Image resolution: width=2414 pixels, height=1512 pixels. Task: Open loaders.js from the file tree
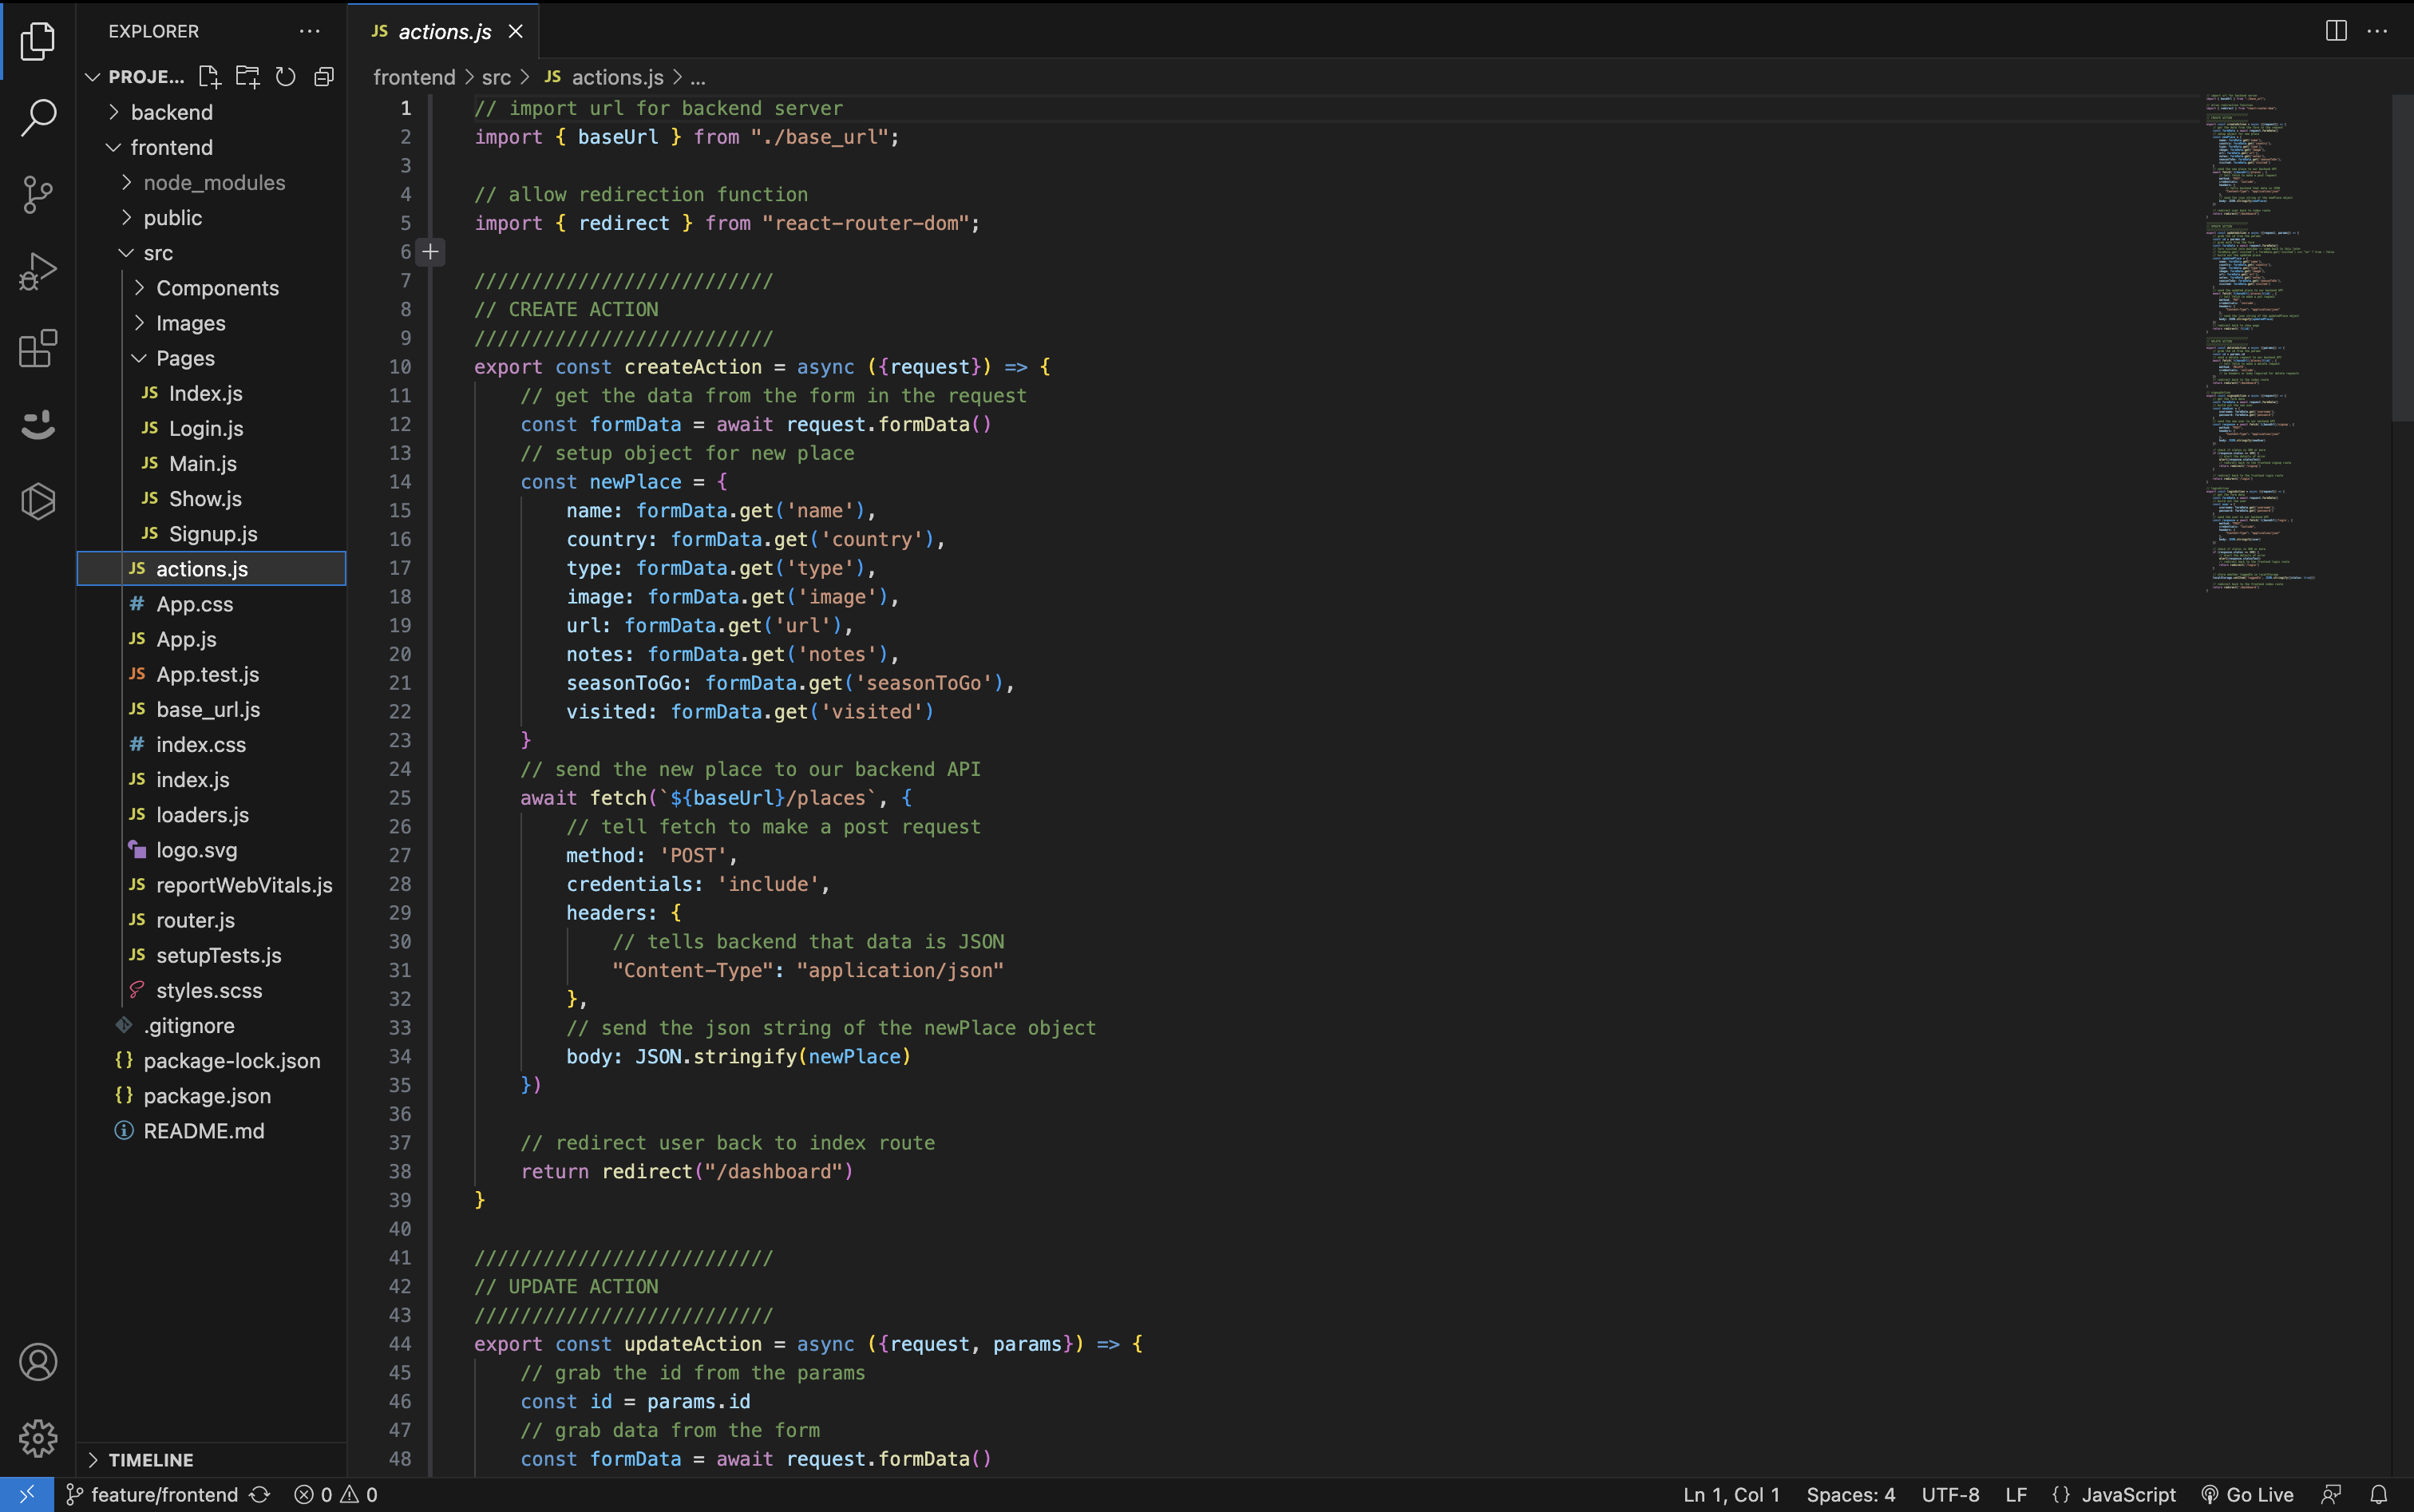pyautogui.click(x=202, y=815)
